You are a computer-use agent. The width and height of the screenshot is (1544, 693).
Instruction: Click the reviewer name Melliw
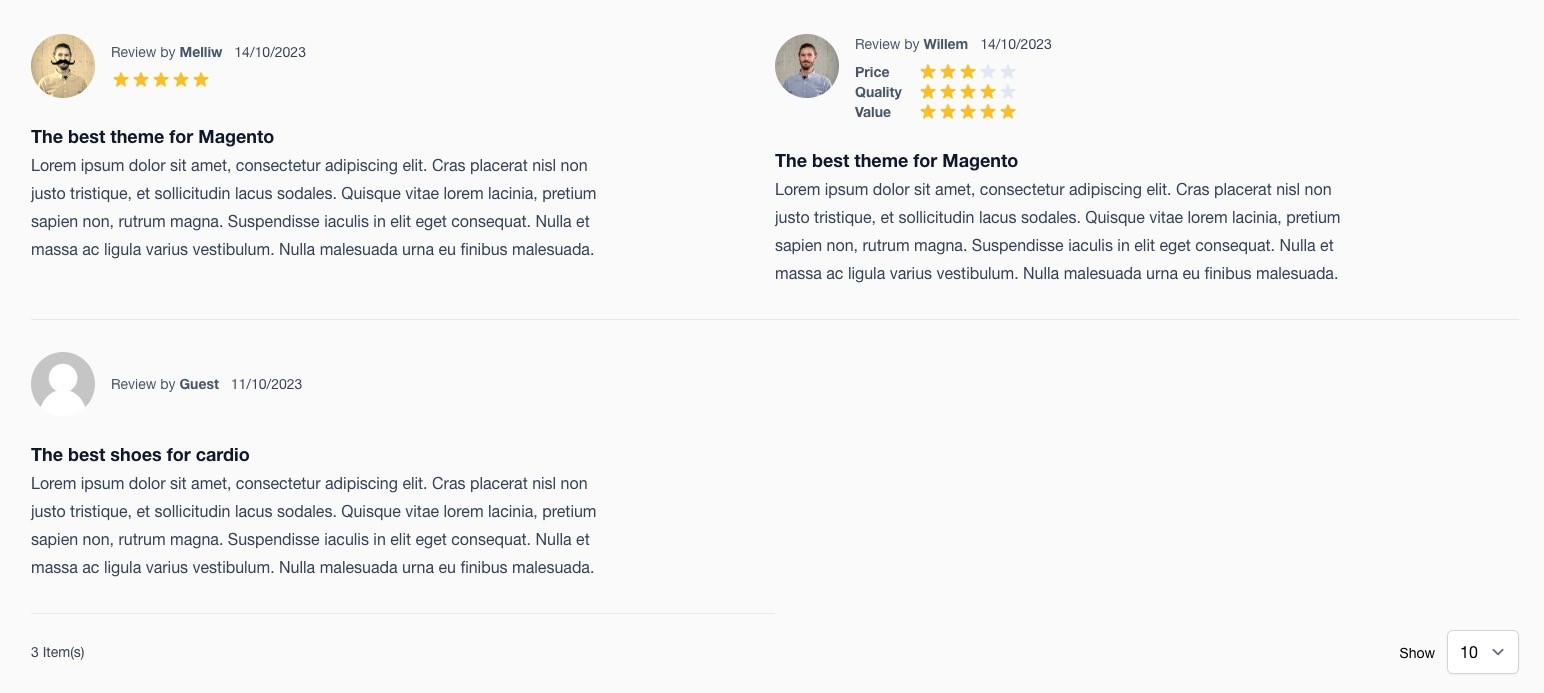coord(201,52)
